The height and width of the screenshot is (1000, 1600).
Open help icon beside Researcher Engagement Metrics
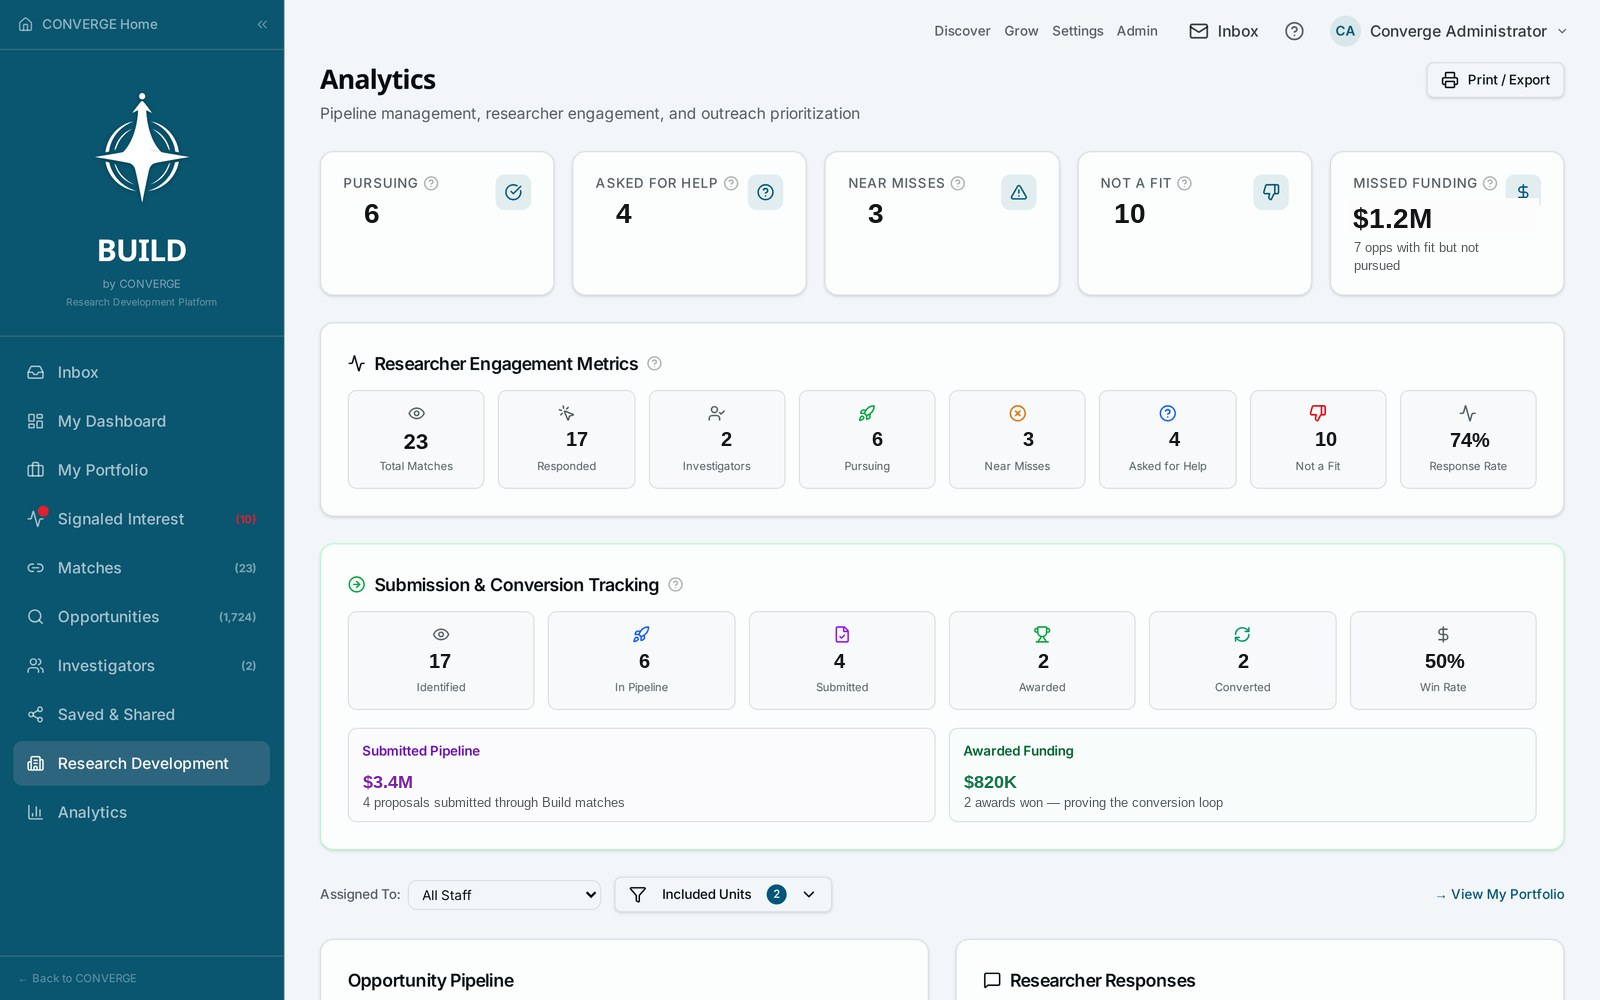(x=654, y=364)
